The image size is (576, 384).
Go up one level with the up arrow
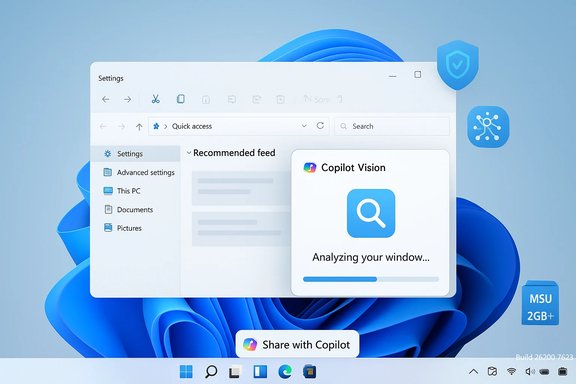pos(139,127)
